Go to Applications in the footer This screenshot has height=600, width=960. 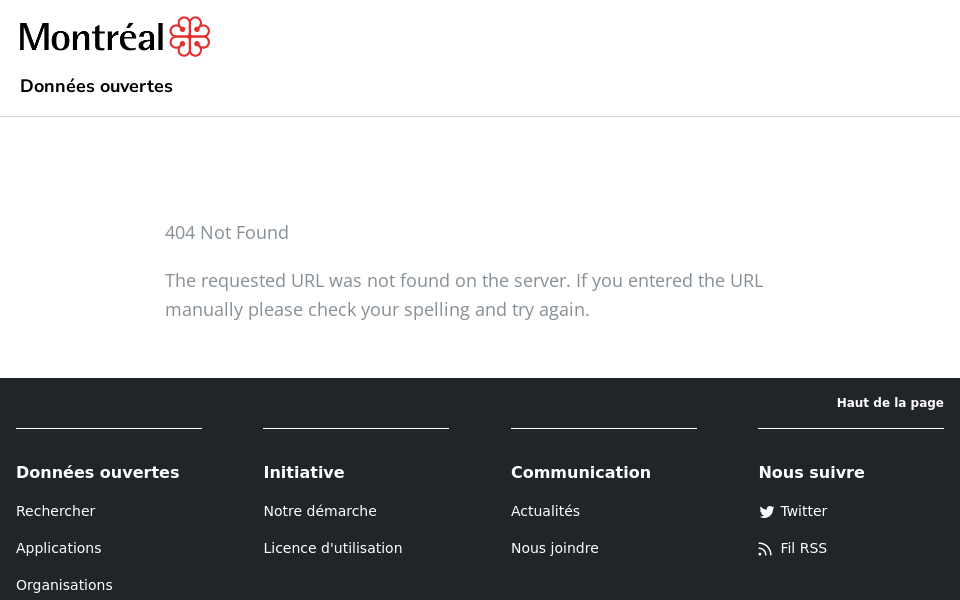tap(59, 548)
